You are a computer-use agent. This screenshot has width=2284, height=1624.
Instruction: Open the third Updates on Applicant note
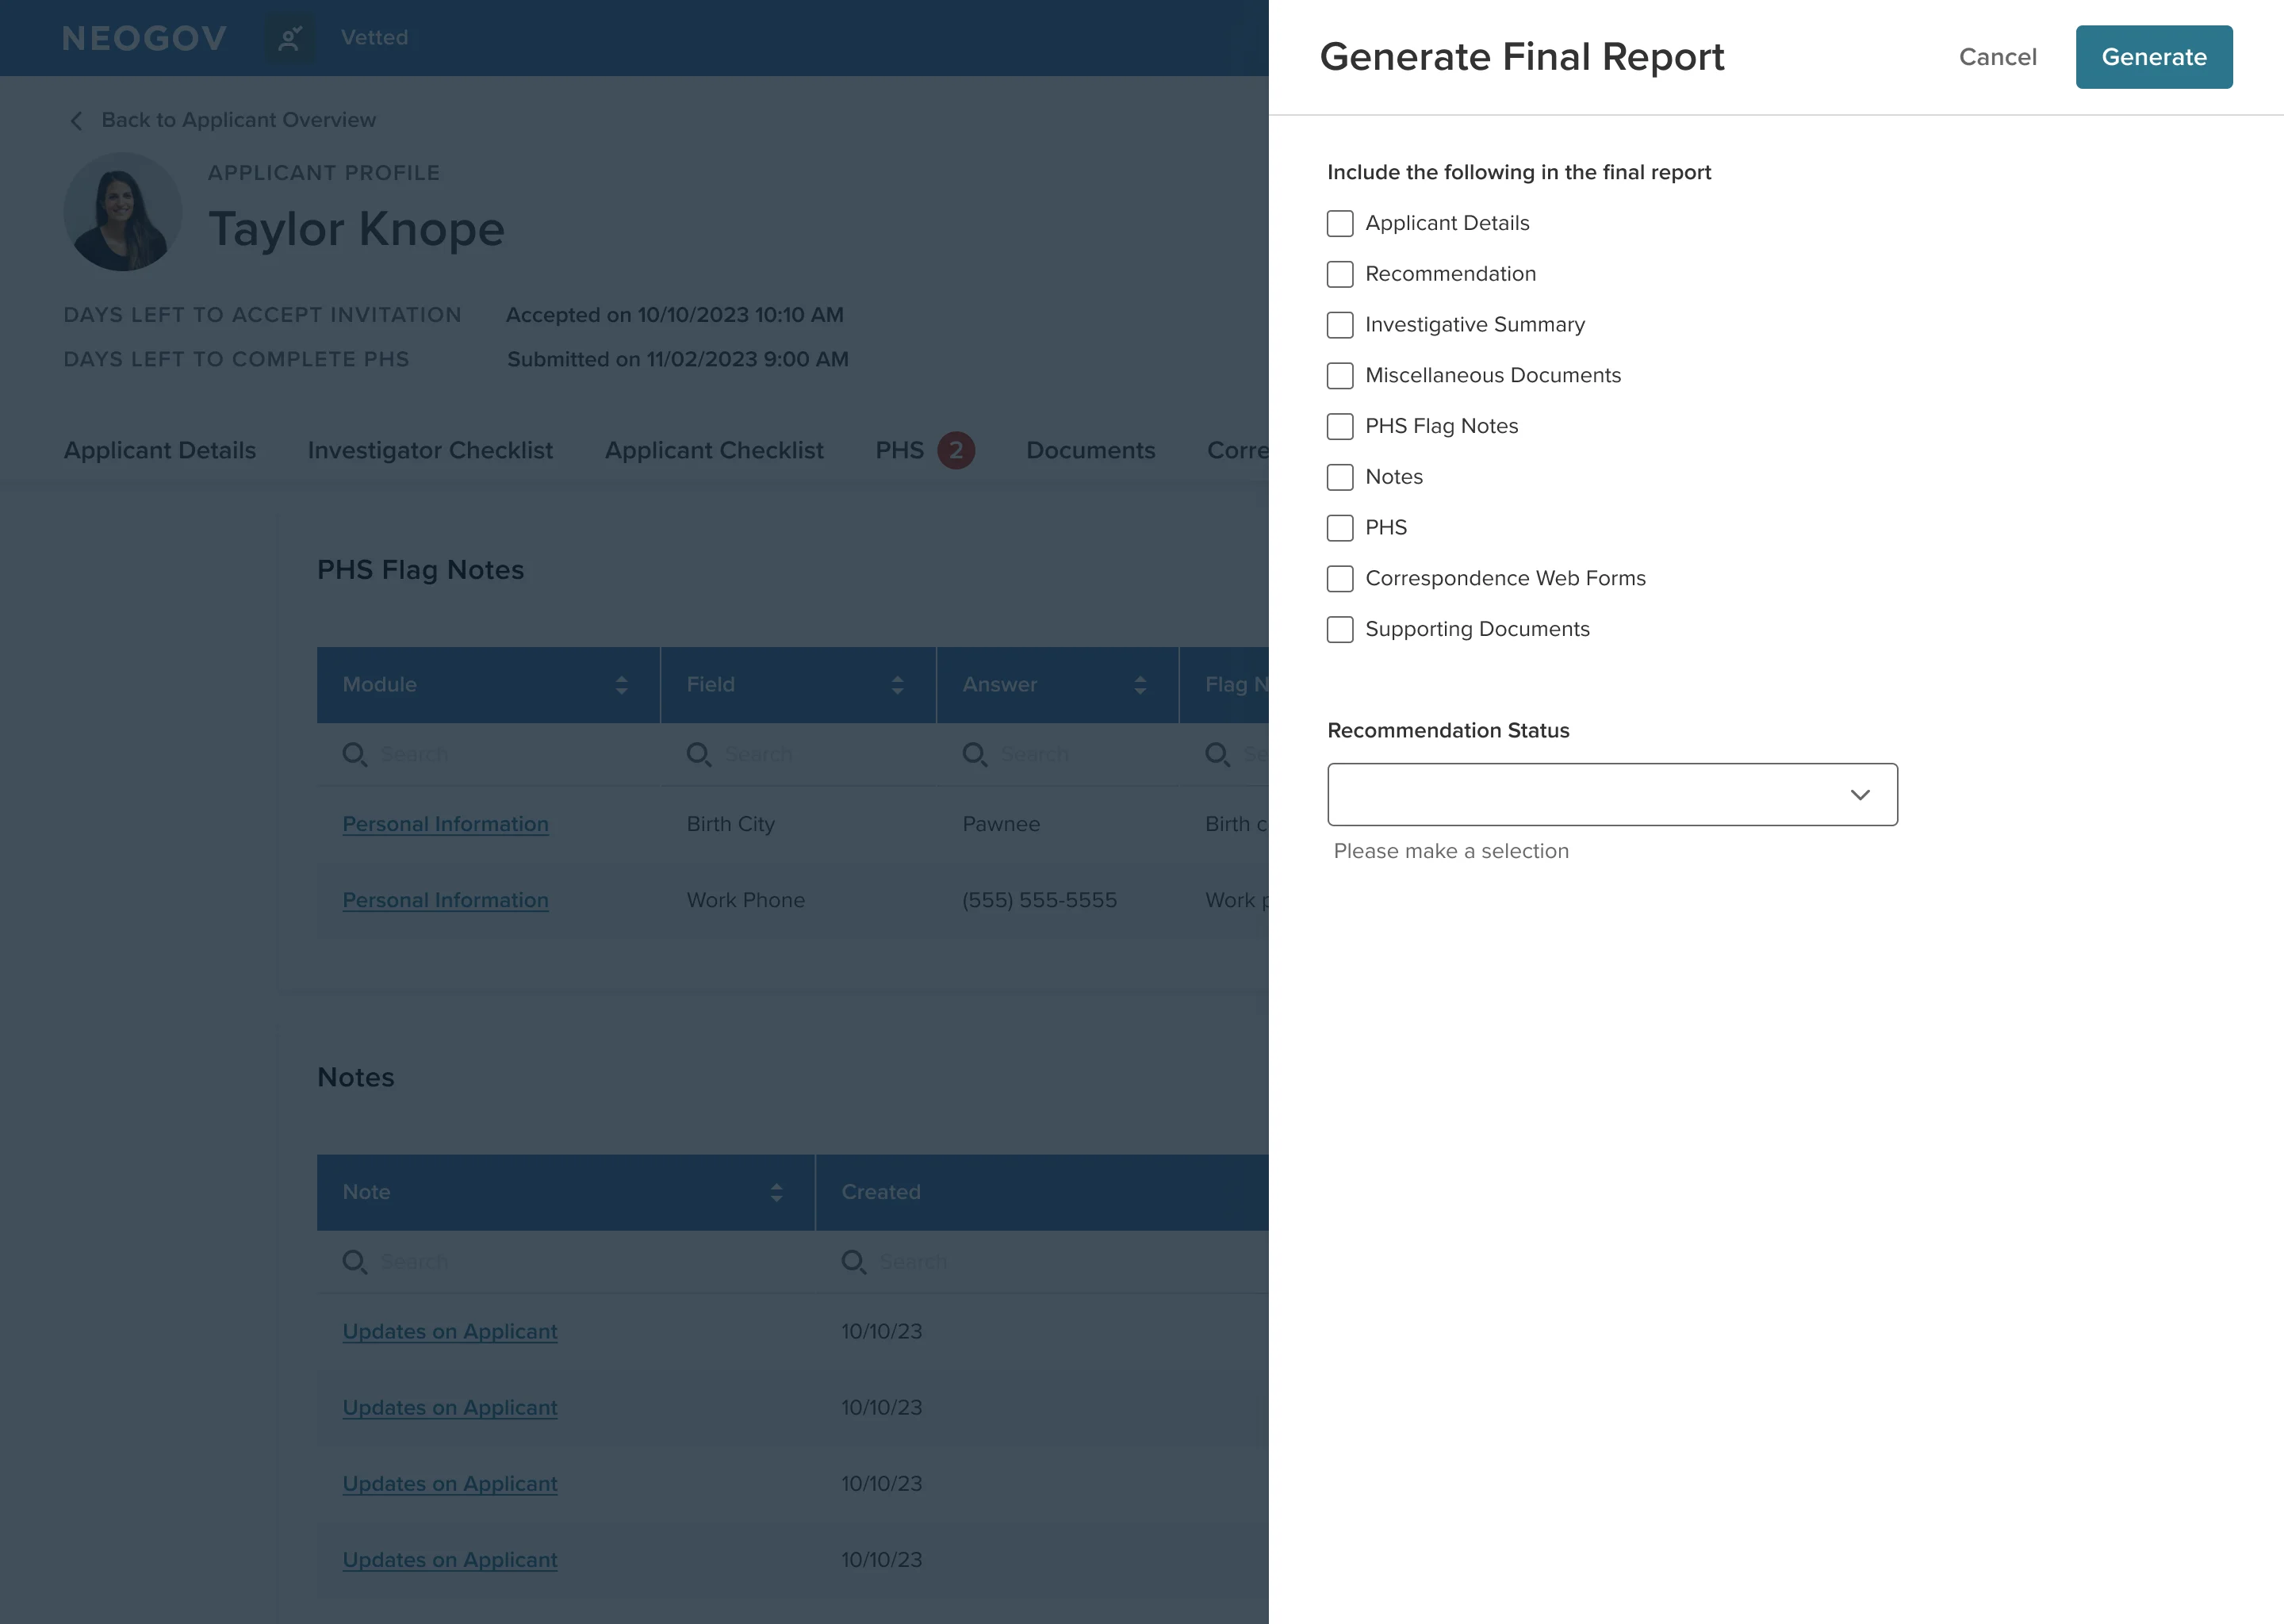450,1484
